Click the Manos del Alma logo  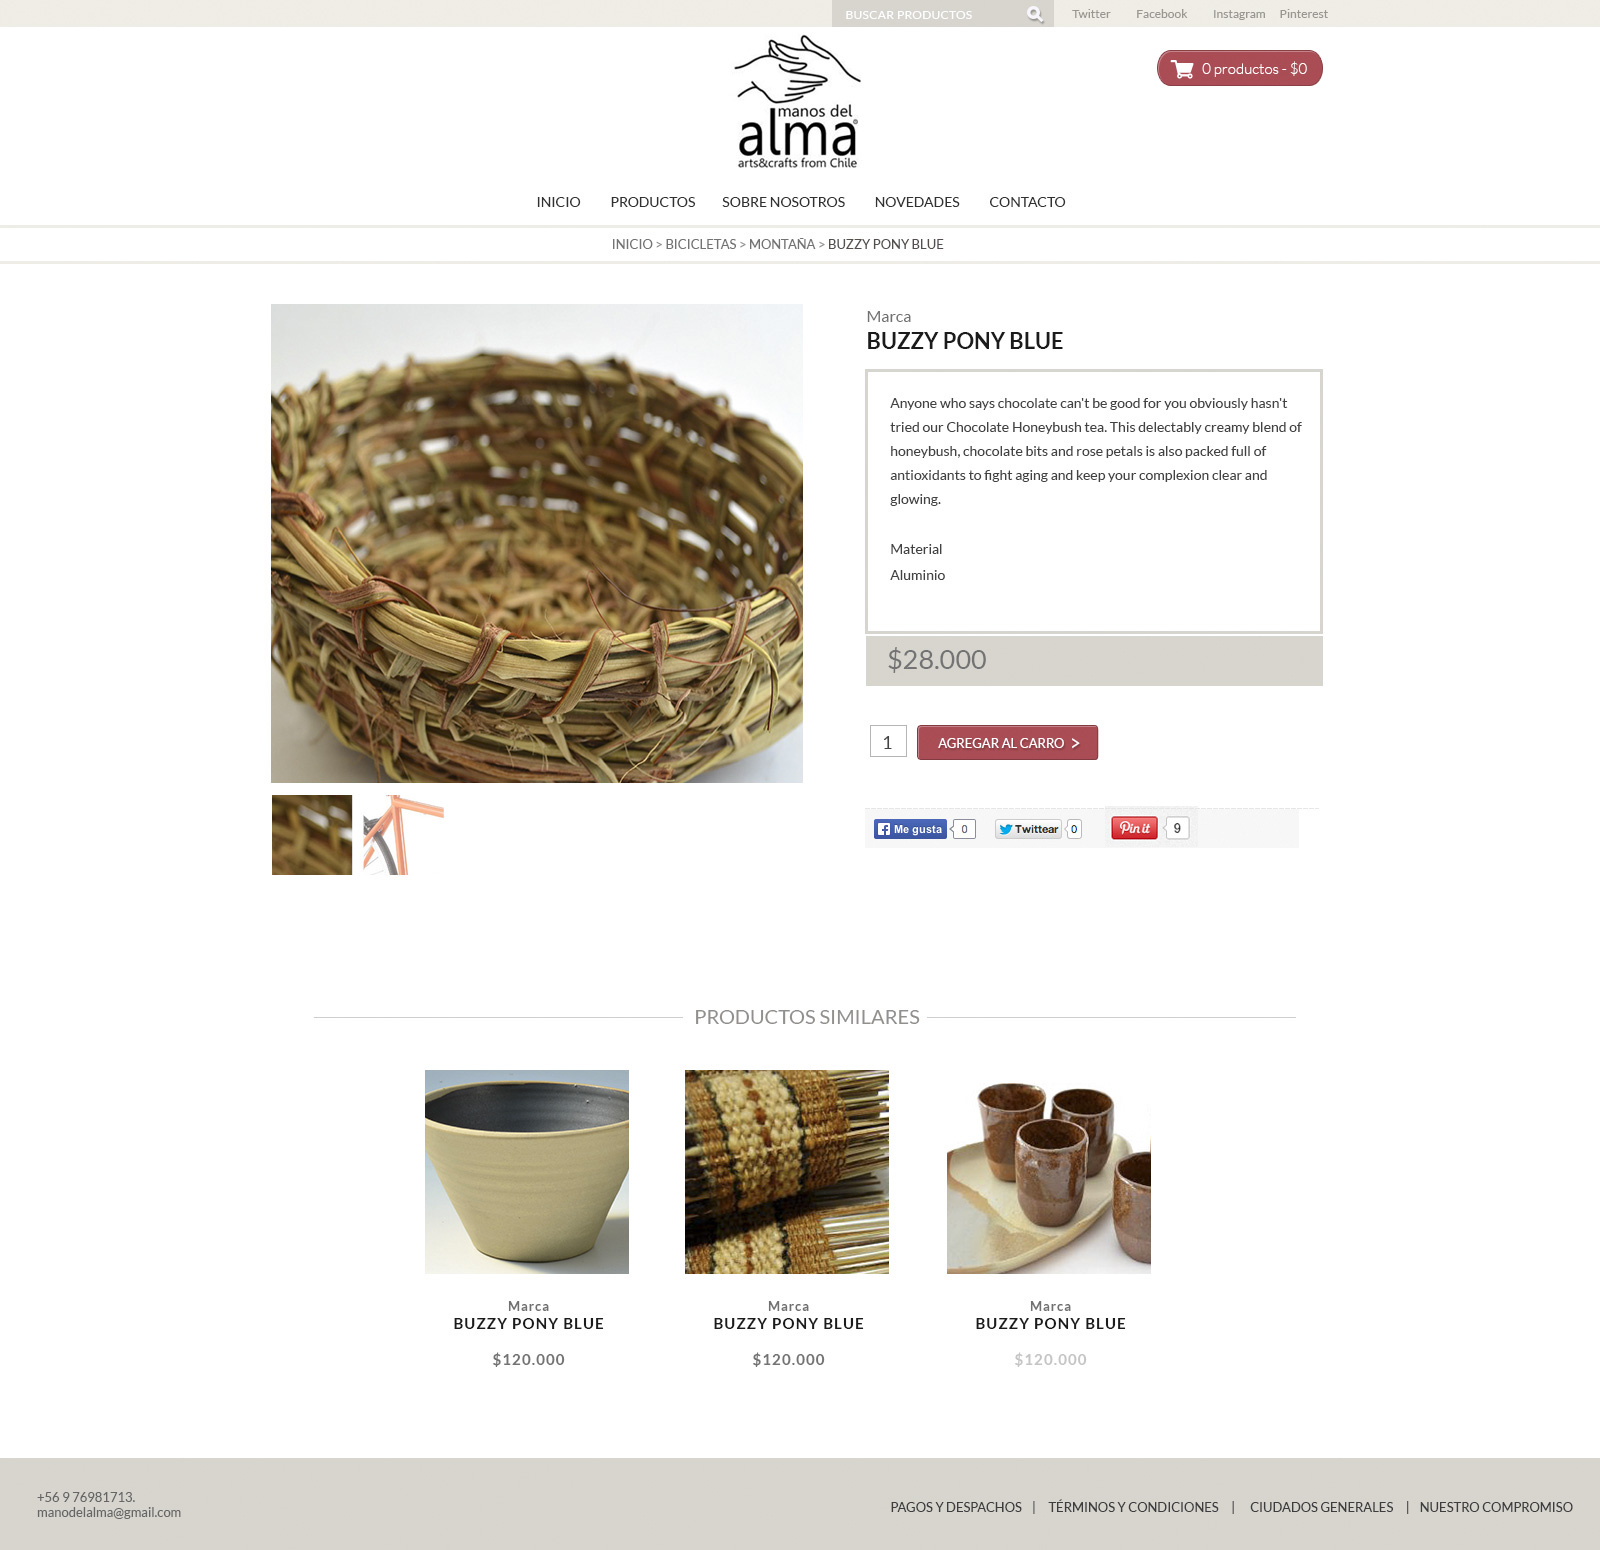798,102
